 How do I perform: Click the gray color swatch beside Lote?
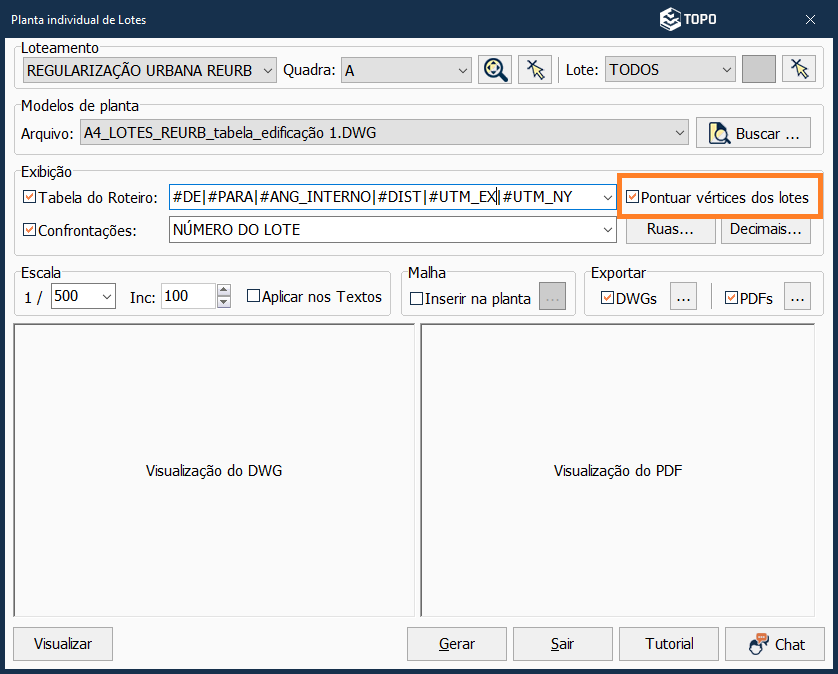coord(759,69)
